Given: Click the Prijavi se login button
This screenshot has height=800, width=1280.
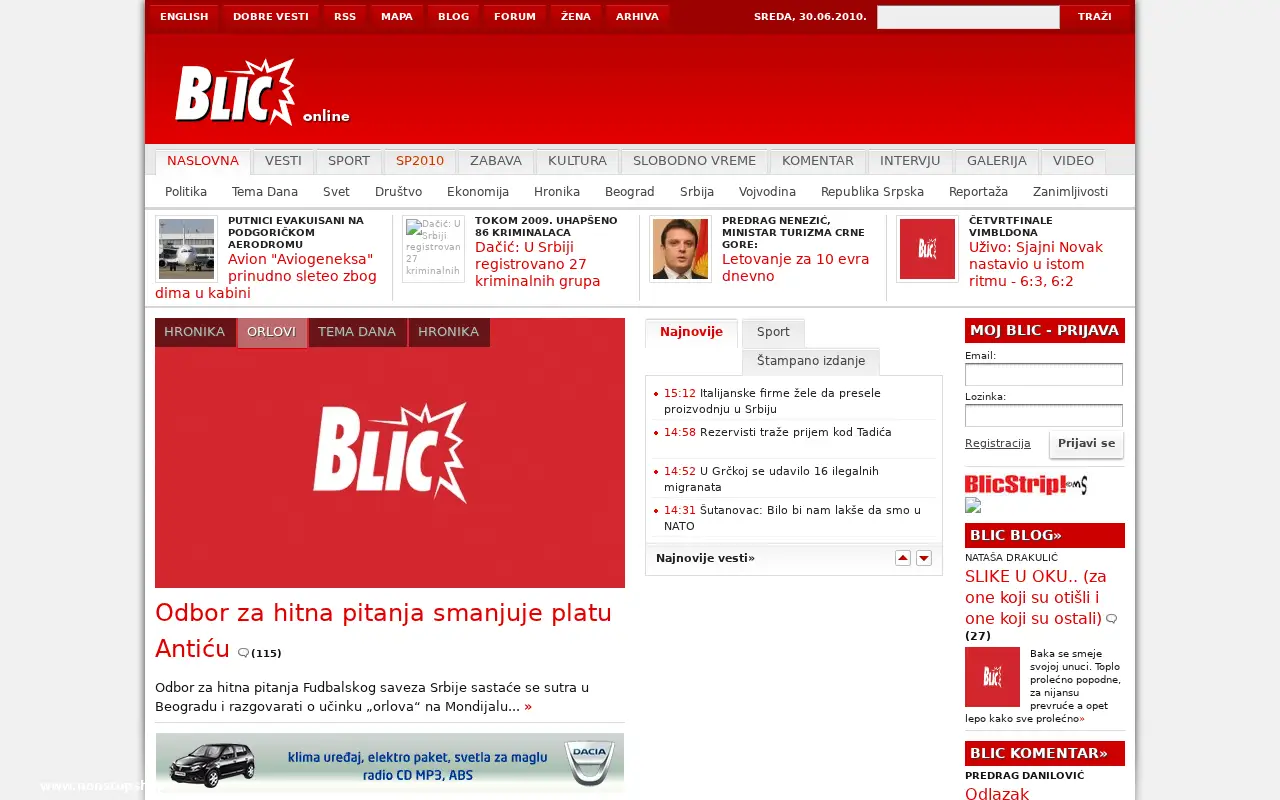Looking at the screenshot, I should coord(1086,444).
